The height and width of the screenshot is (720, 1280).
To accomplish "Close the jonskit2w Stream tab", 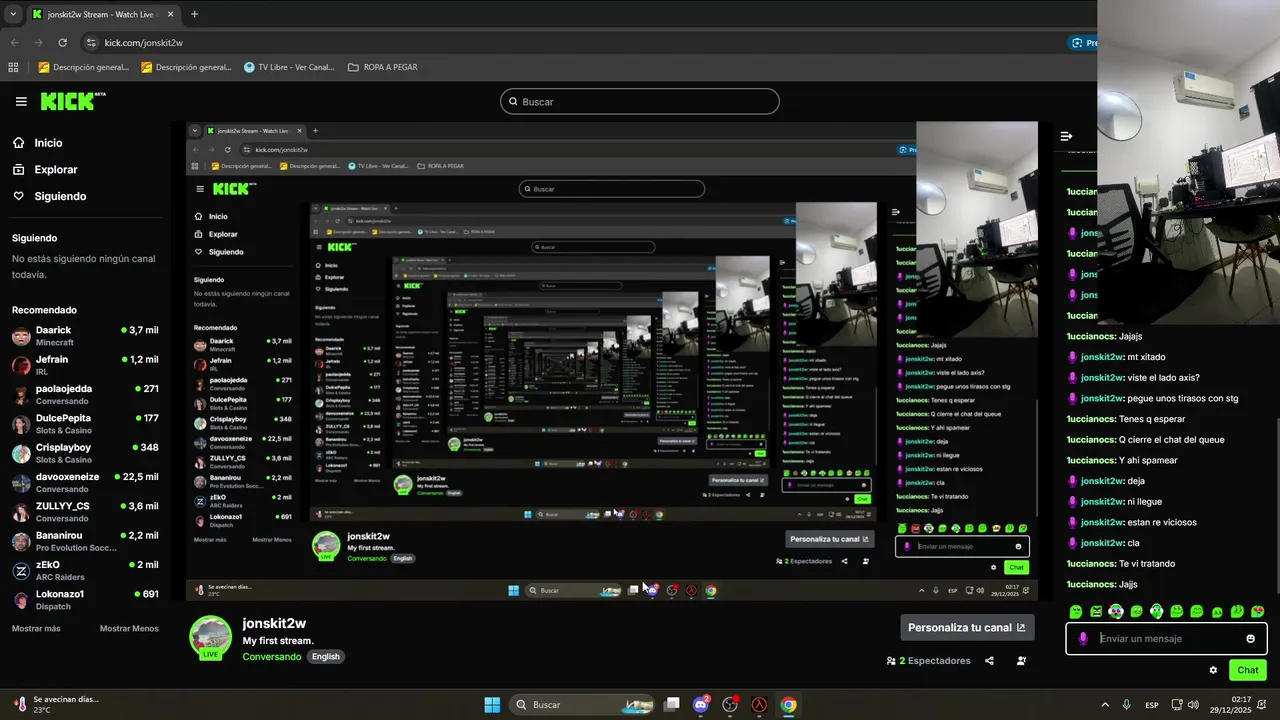I will tap(170, 14).
